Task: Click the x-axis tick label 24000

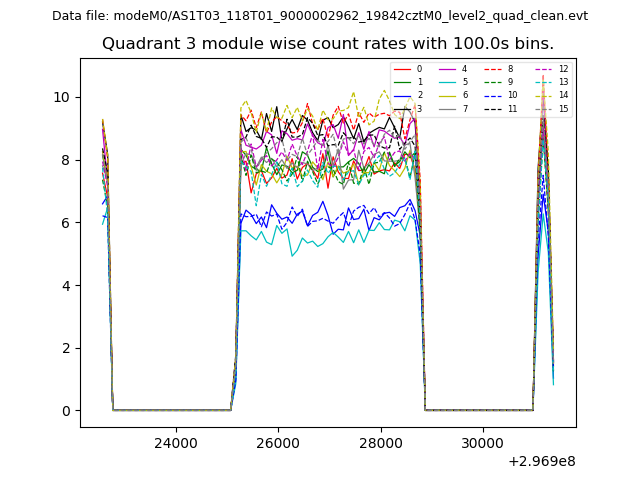Action: pos(175,442)
